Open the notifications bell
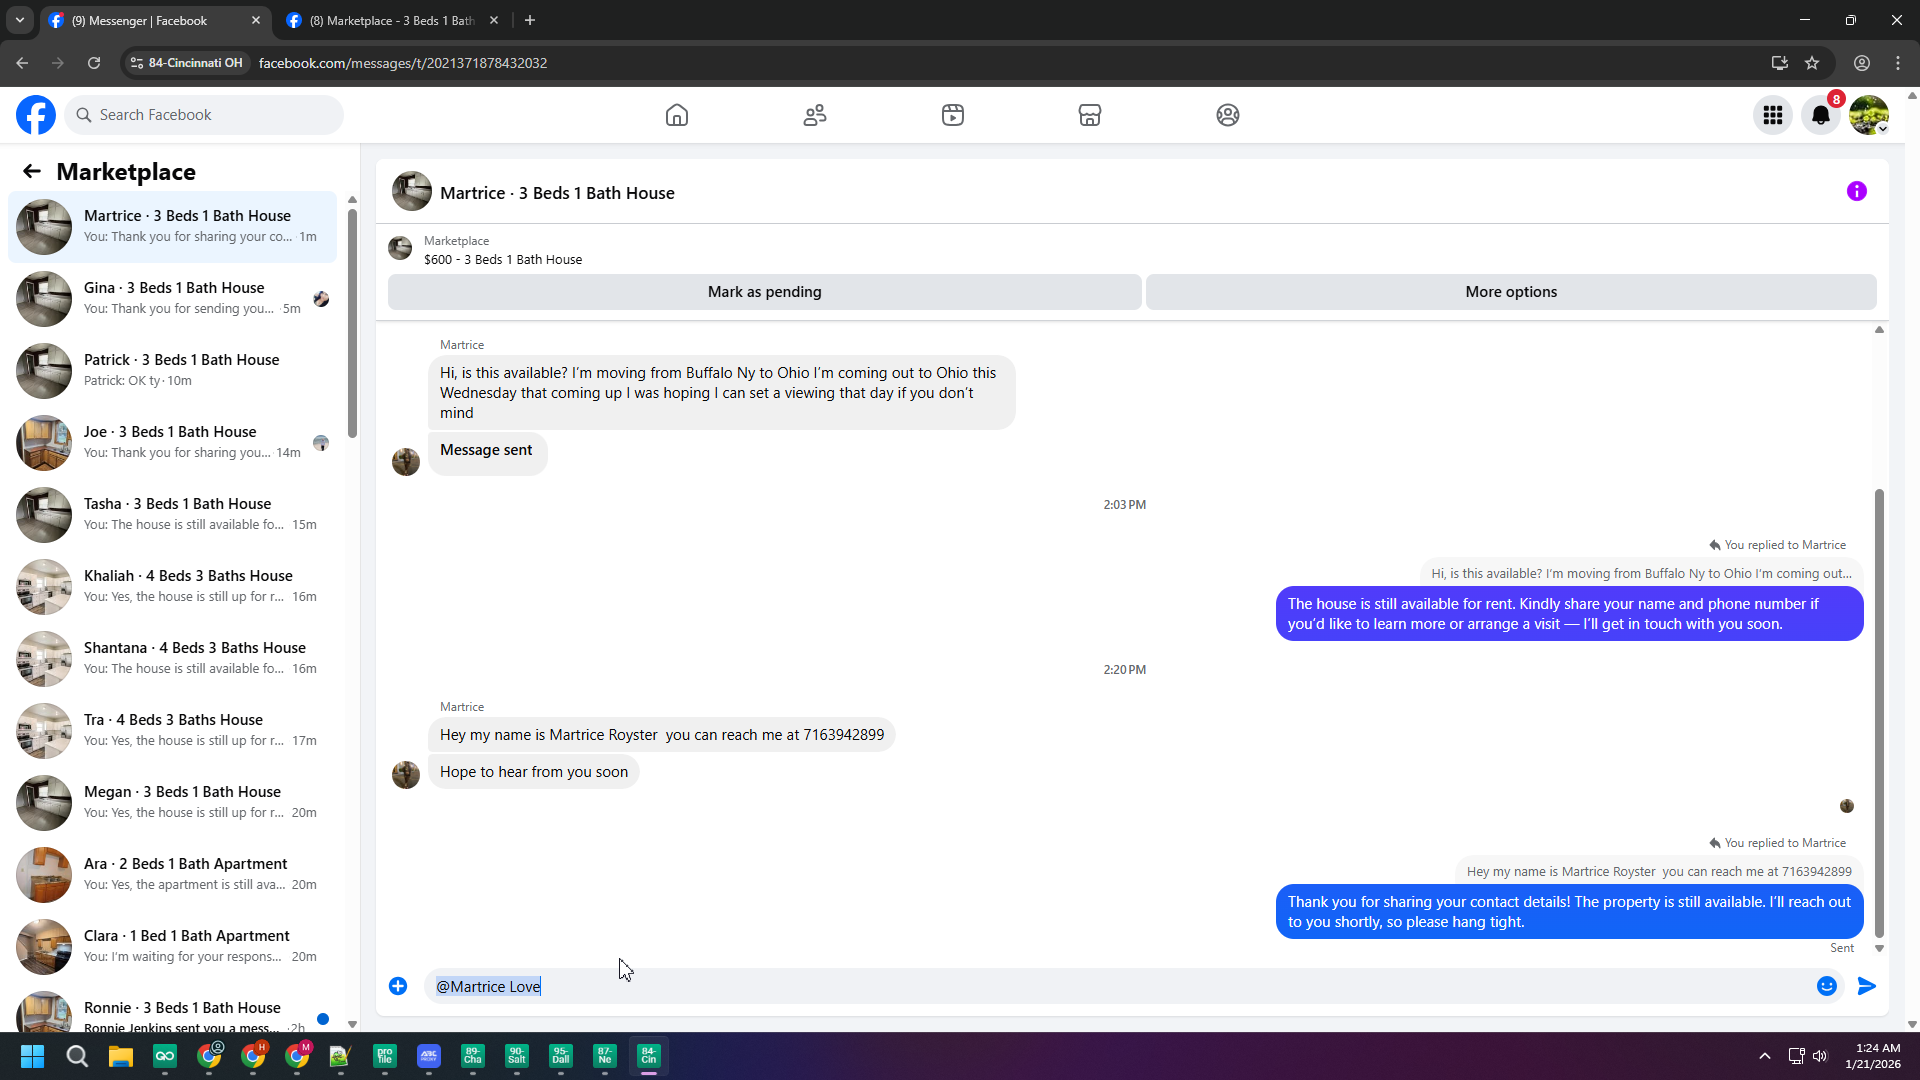This screenshot has height=1080, width=1920. 1821,115
